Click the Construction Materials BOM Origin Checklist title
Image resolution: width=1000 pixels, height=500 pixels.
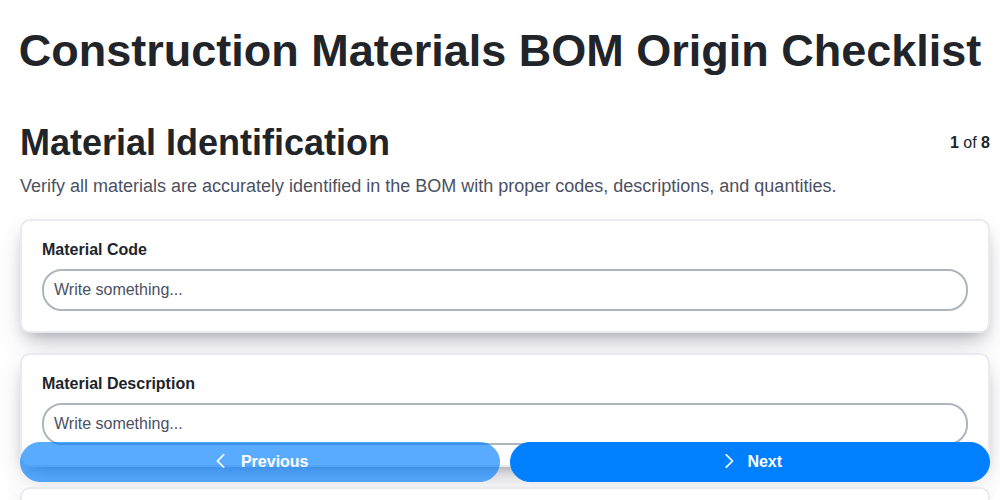(x=500, y=50)
